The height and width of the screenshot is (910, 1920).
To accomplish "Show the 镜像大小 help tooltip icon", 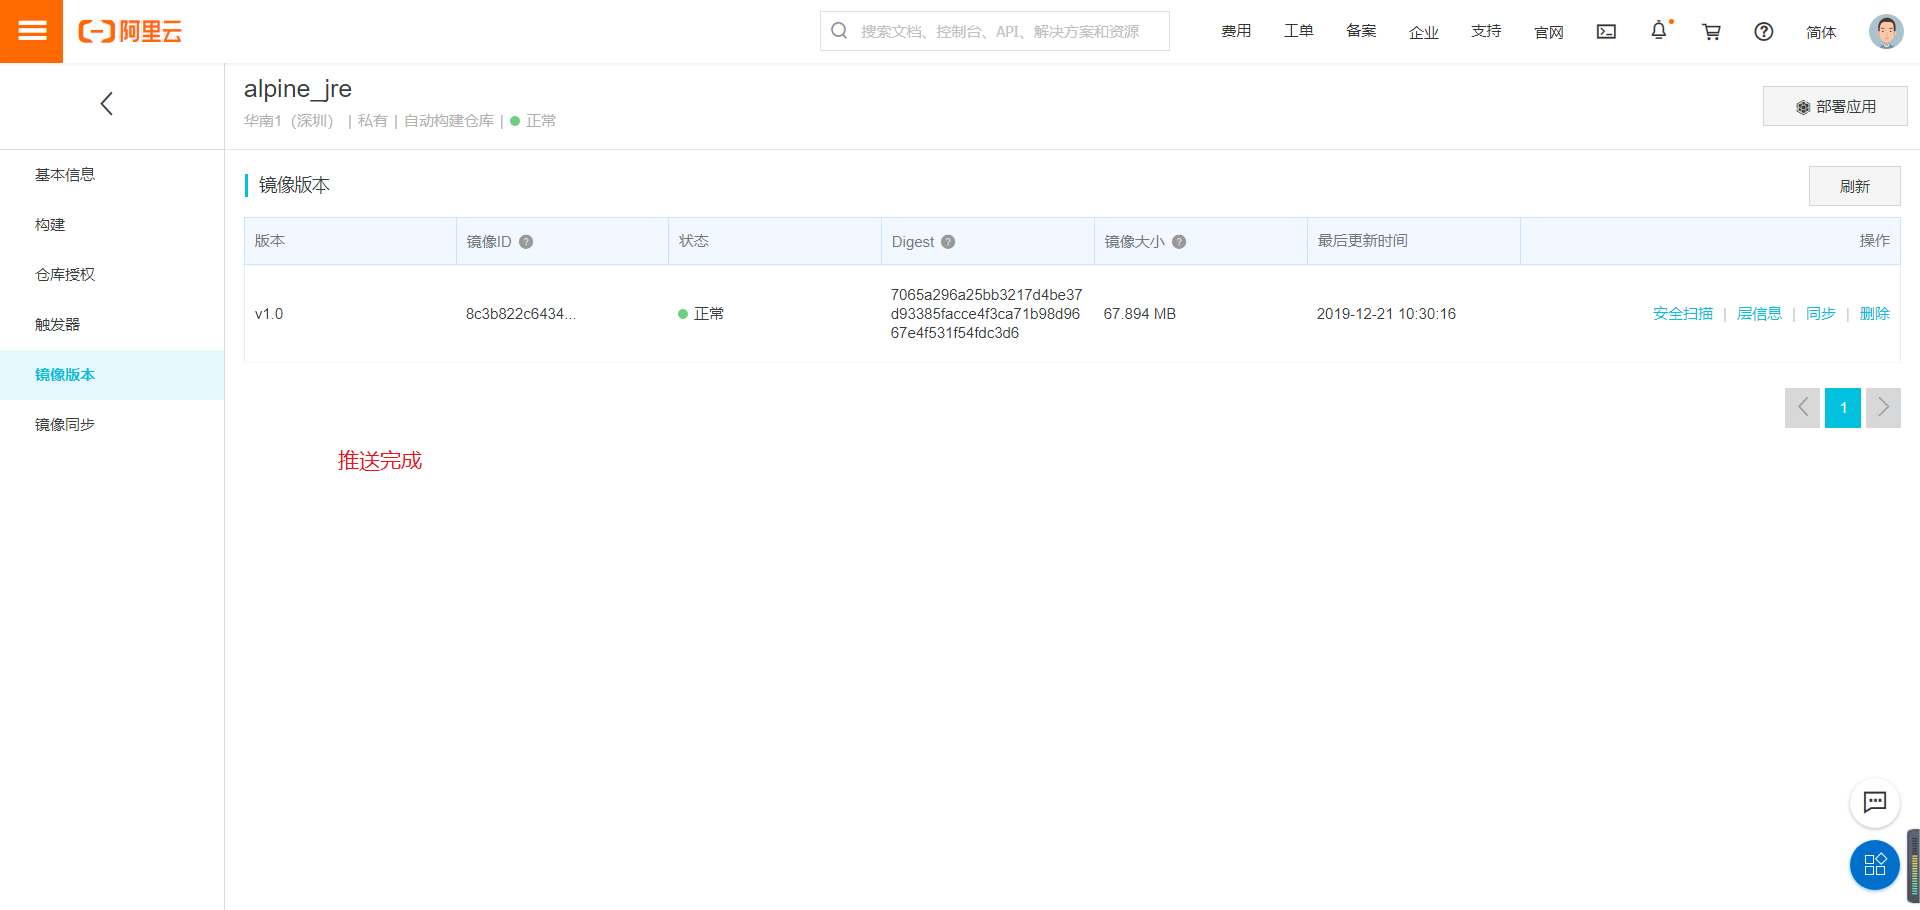I will 1179,242.
